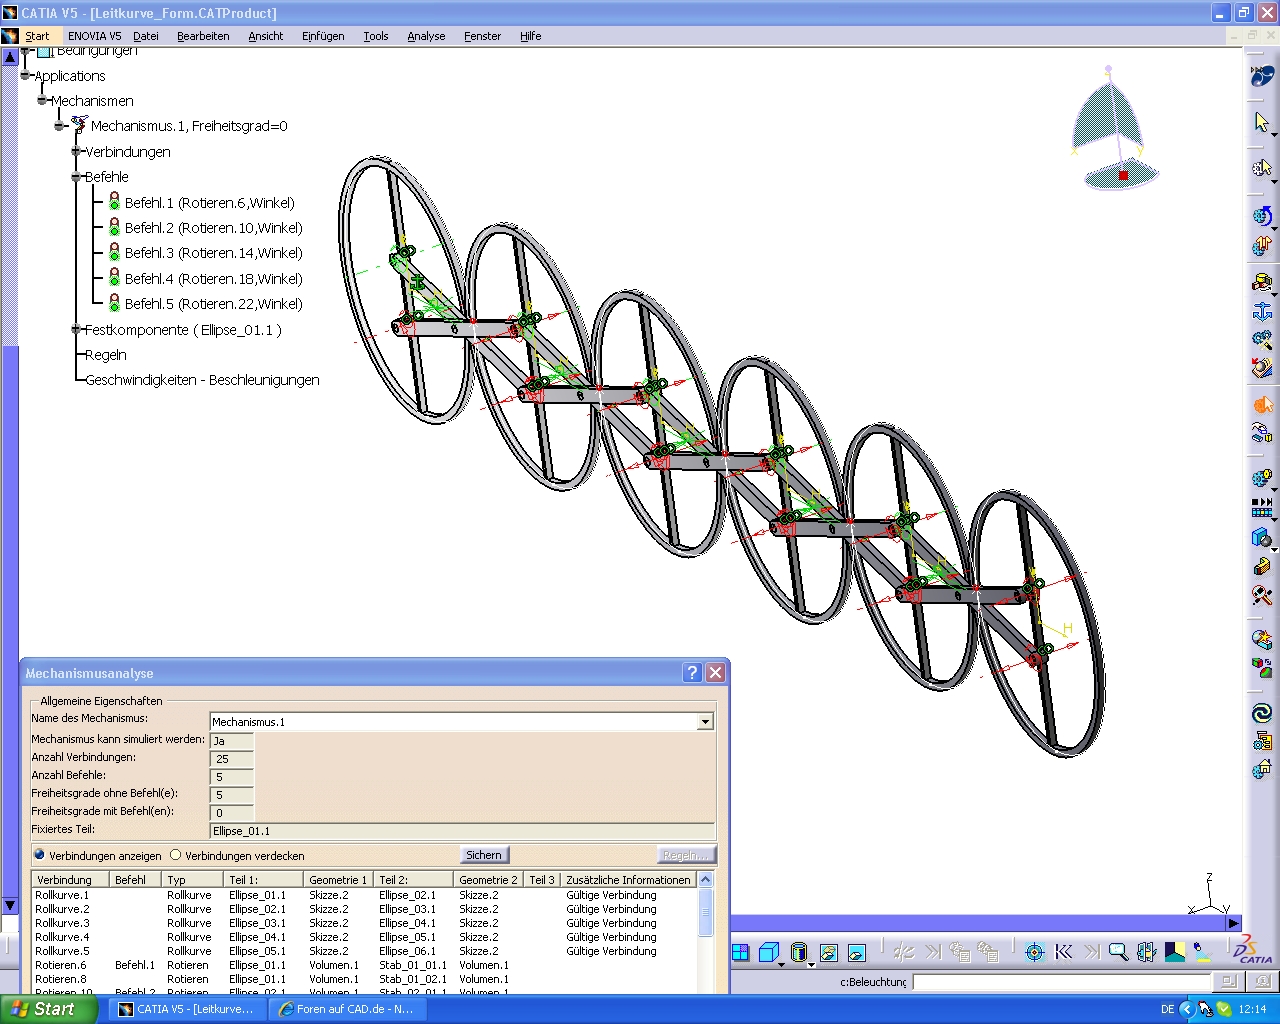Launch Simulation with Commands icon
This screenshot has width=1280, height=1024.
[1262, 216]
